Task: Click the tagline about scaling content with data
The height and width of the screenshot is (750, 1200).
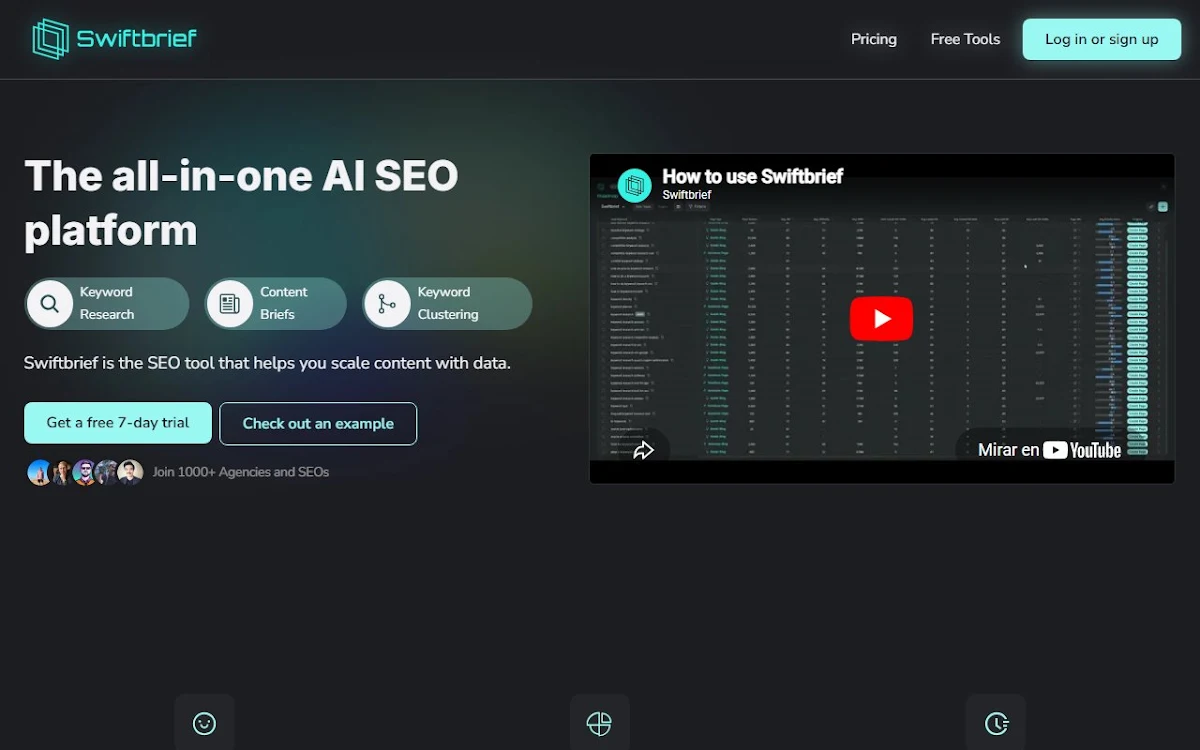Action: (x=267, y=363)
